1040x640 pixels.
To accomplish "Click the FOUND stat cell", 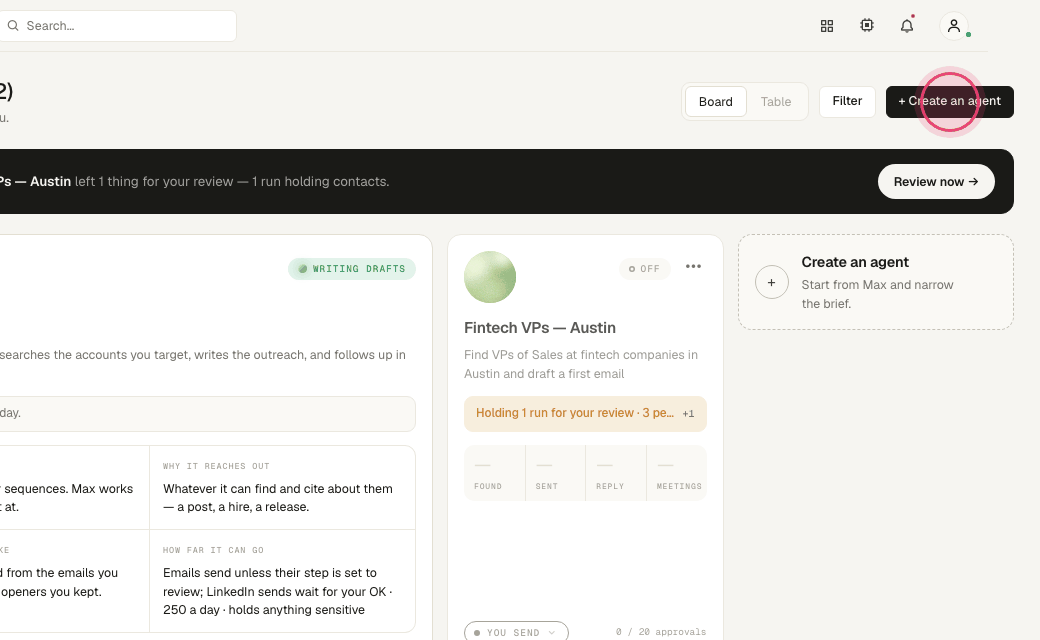I will coord(494,473).
